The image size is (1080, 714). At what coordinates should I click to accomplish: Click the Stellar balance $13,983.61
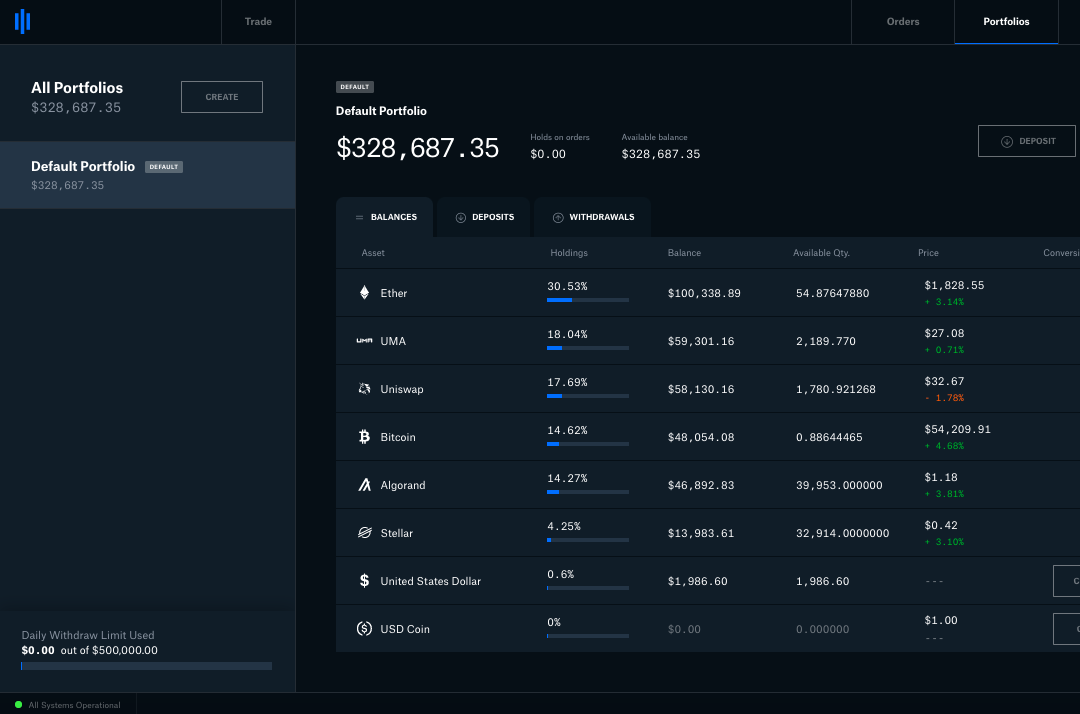click(700, 534)
